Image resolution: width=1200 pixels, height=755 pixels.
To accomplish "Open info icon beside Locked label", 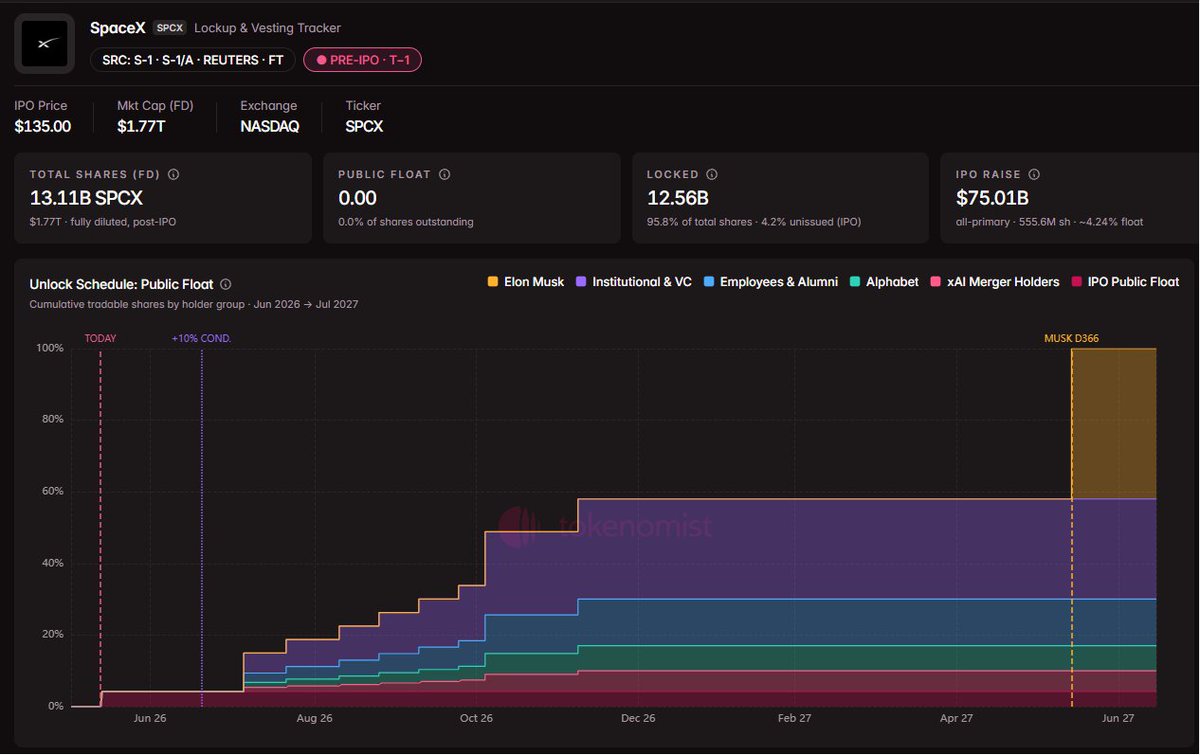I will coord(711,174).
